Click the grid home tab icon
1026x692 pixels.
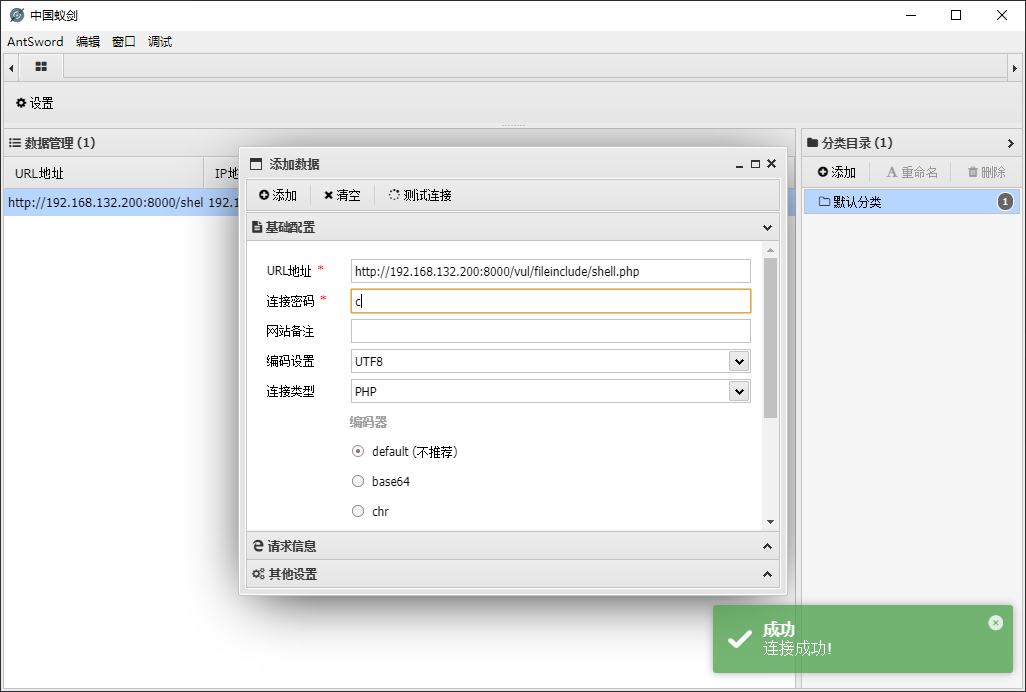41,67
